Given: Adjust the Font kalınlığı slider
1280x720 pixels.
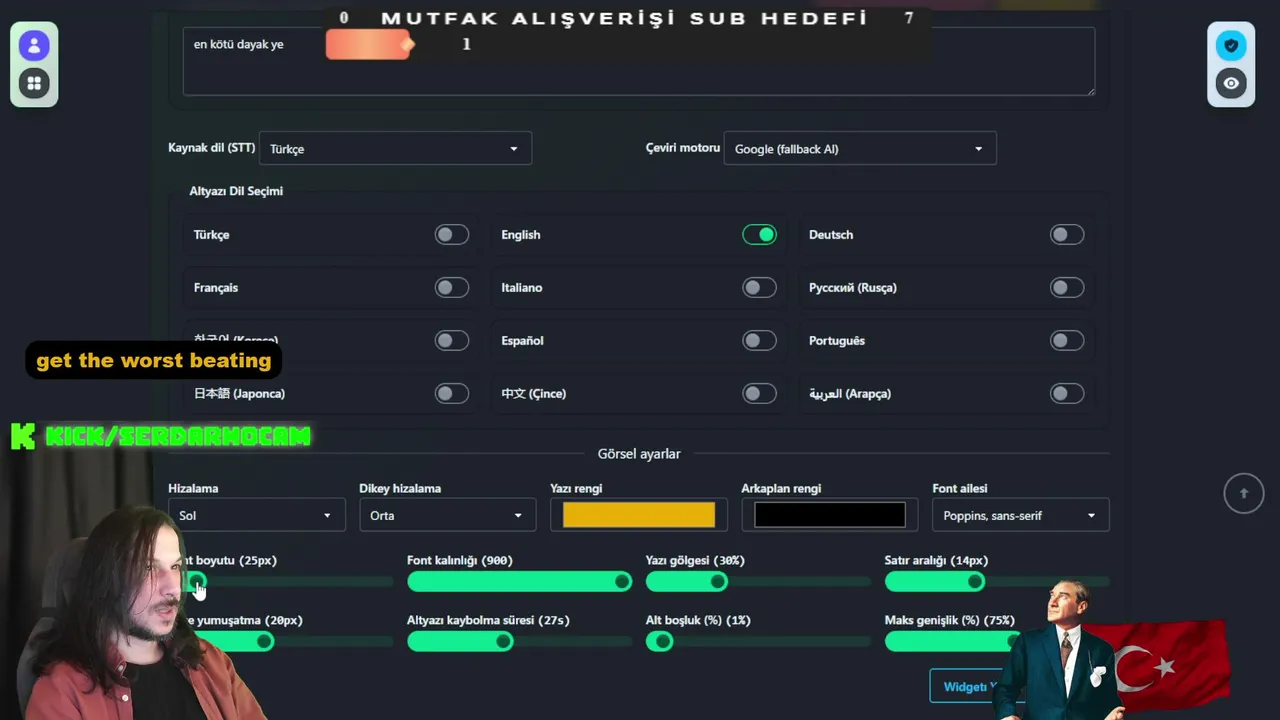Looking at the screenshot, I should click(519, 581).
